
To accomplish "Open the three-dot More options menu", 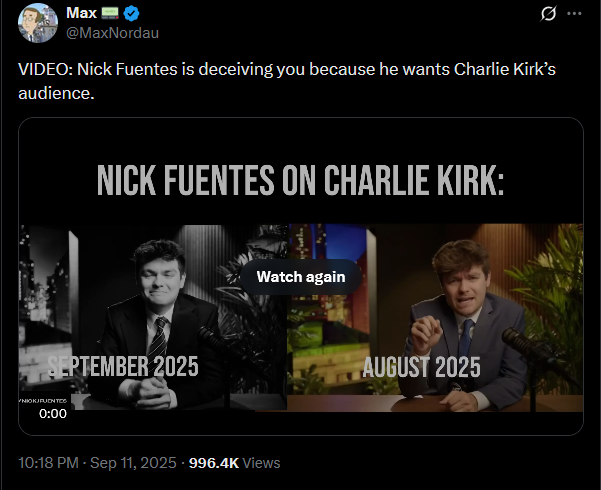I will click(x=574, y=14).
